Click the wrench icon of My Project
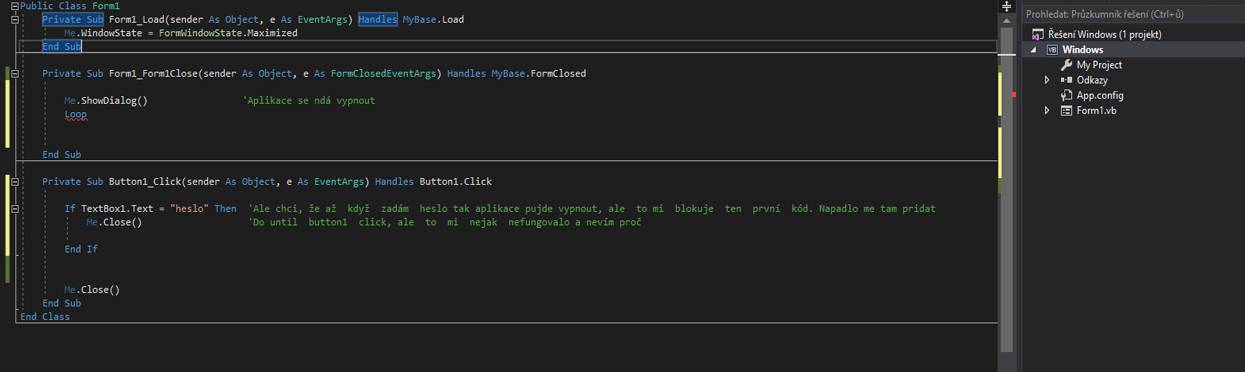1245x372 pixels. [1066, 64]
